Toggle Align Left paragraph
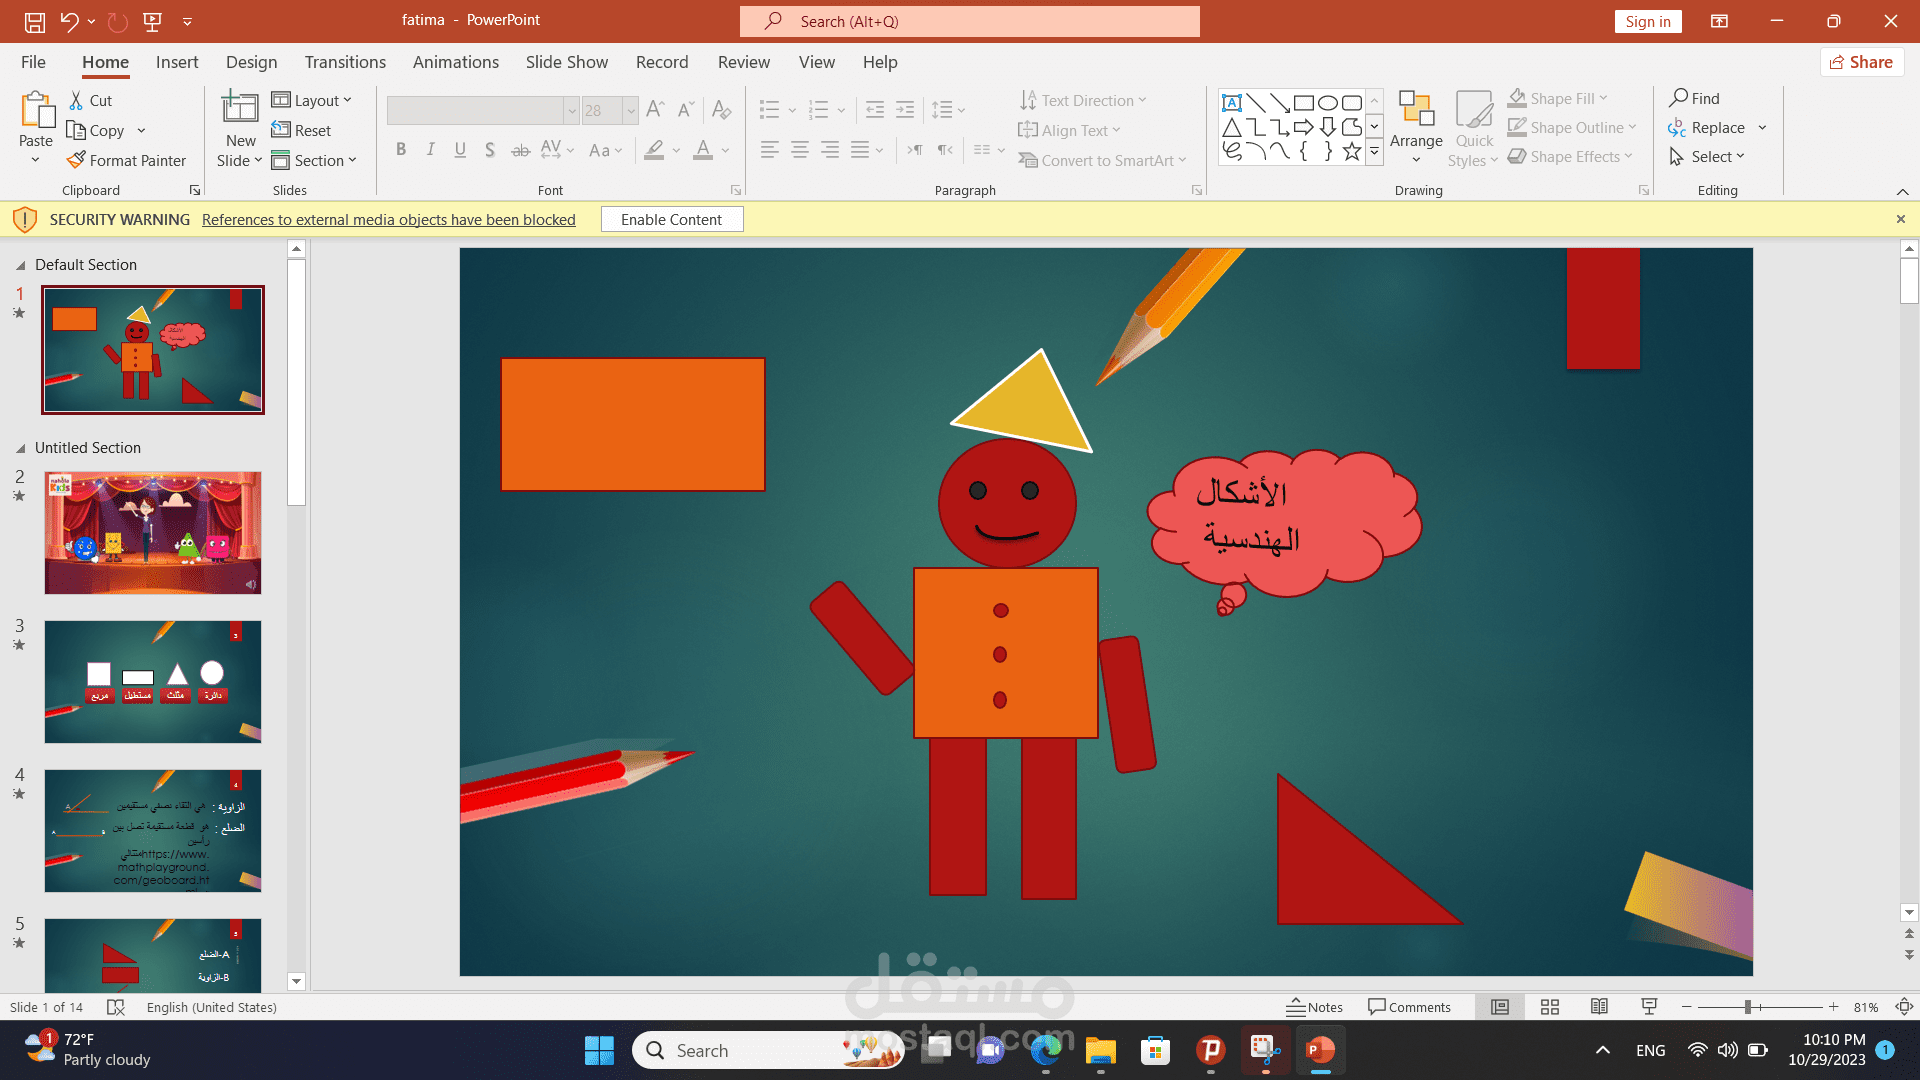Image resolution: width=1920 pixels, height=1080 pixels. pos(769,150)
